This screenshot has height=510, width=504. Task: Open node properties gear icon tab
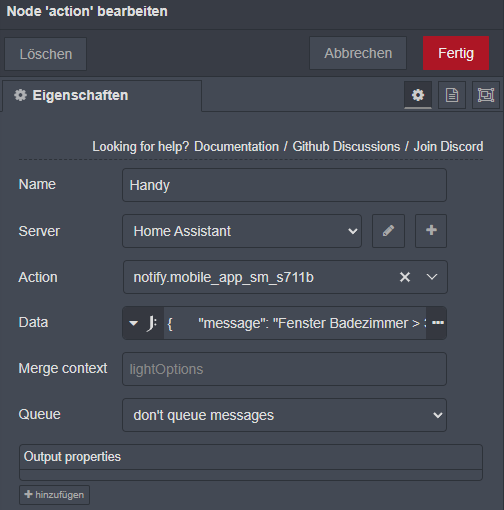coord(418,95)
